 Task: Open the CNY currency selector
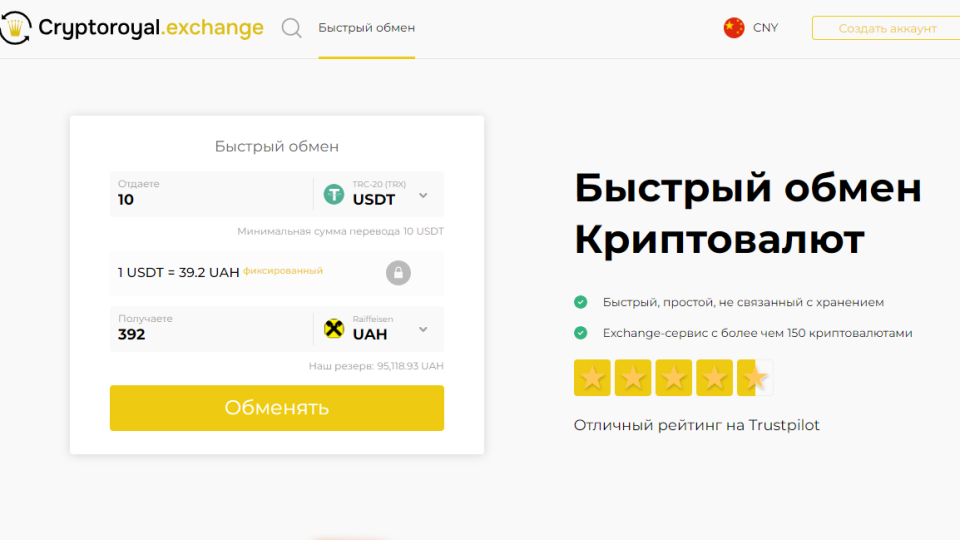765,28
